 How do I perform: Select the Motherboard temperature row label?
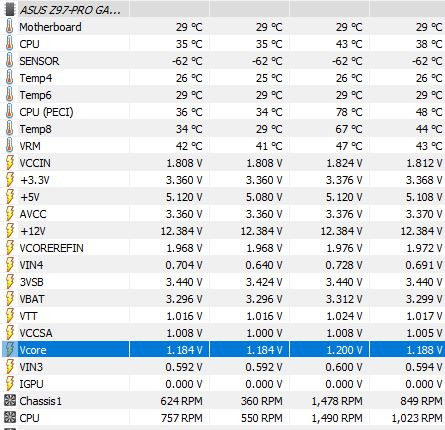50,27
